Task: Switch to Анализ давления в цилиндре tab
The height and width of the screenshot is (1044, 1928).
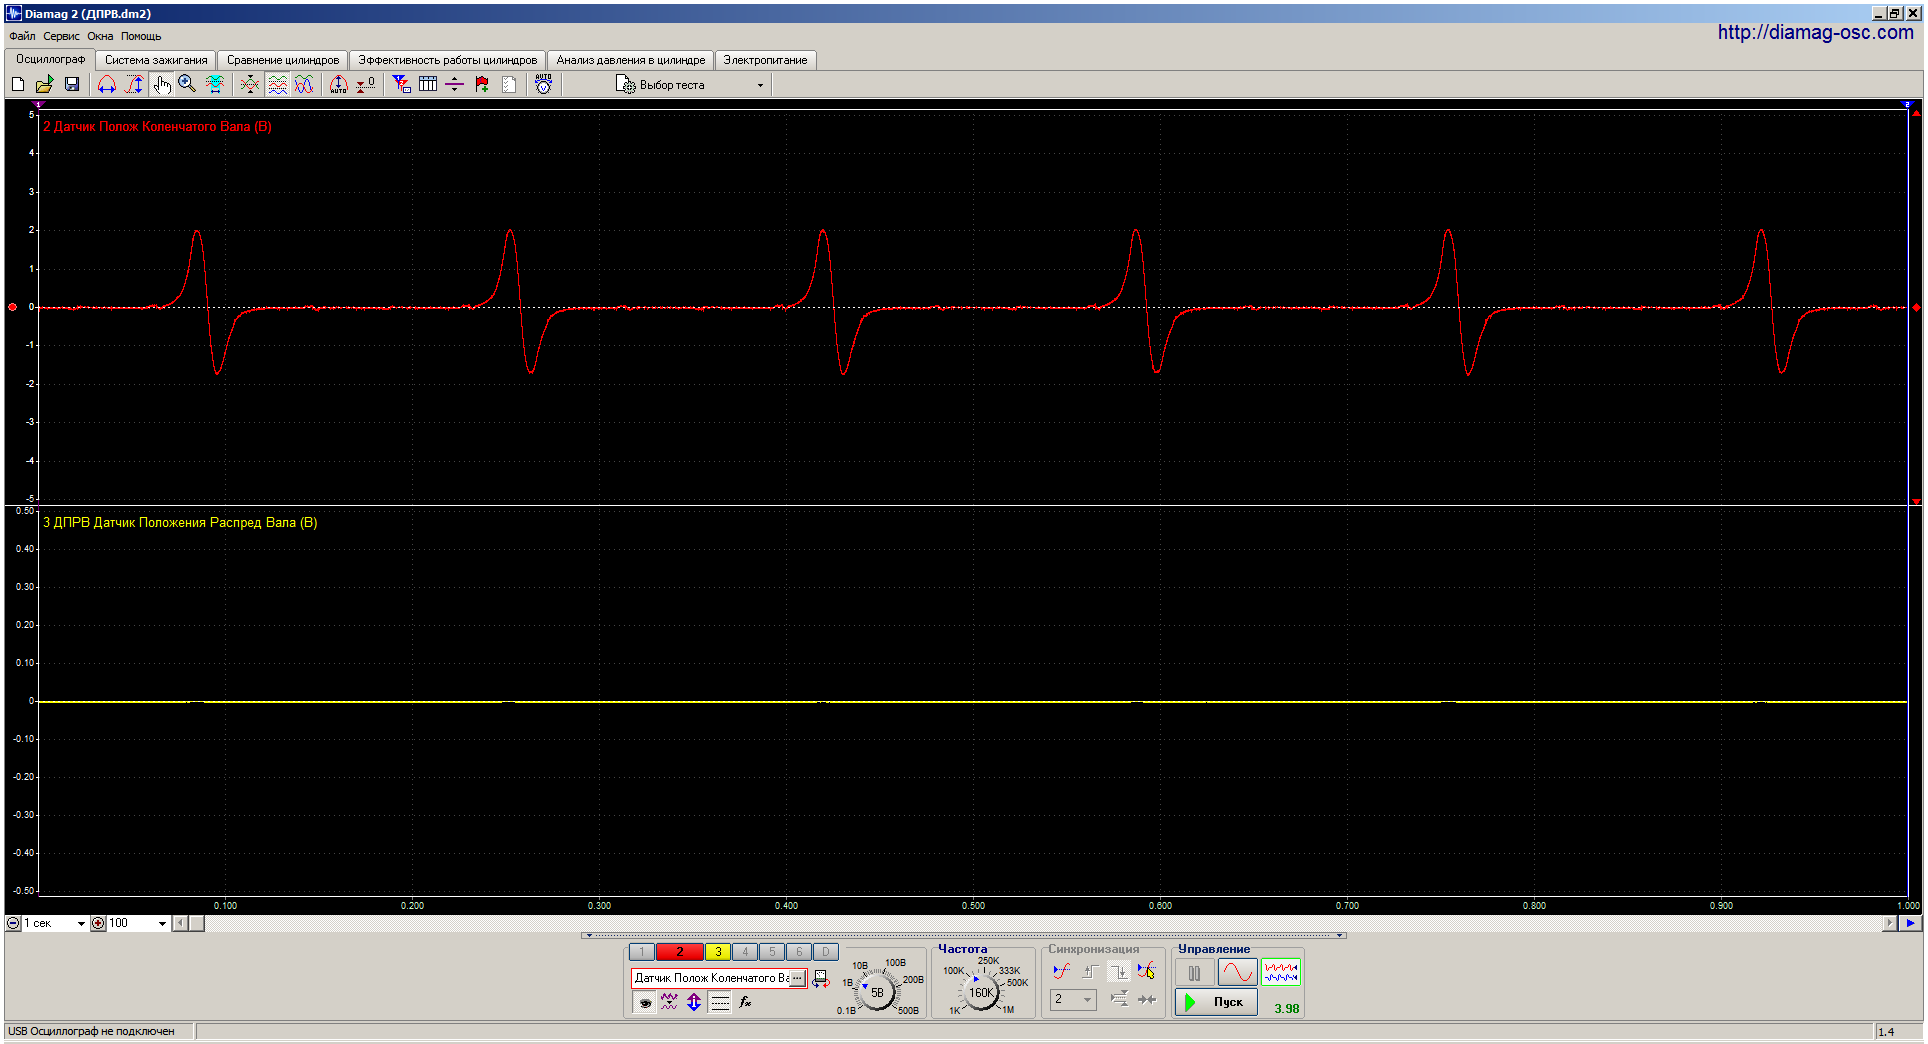Action: (631, 60)
